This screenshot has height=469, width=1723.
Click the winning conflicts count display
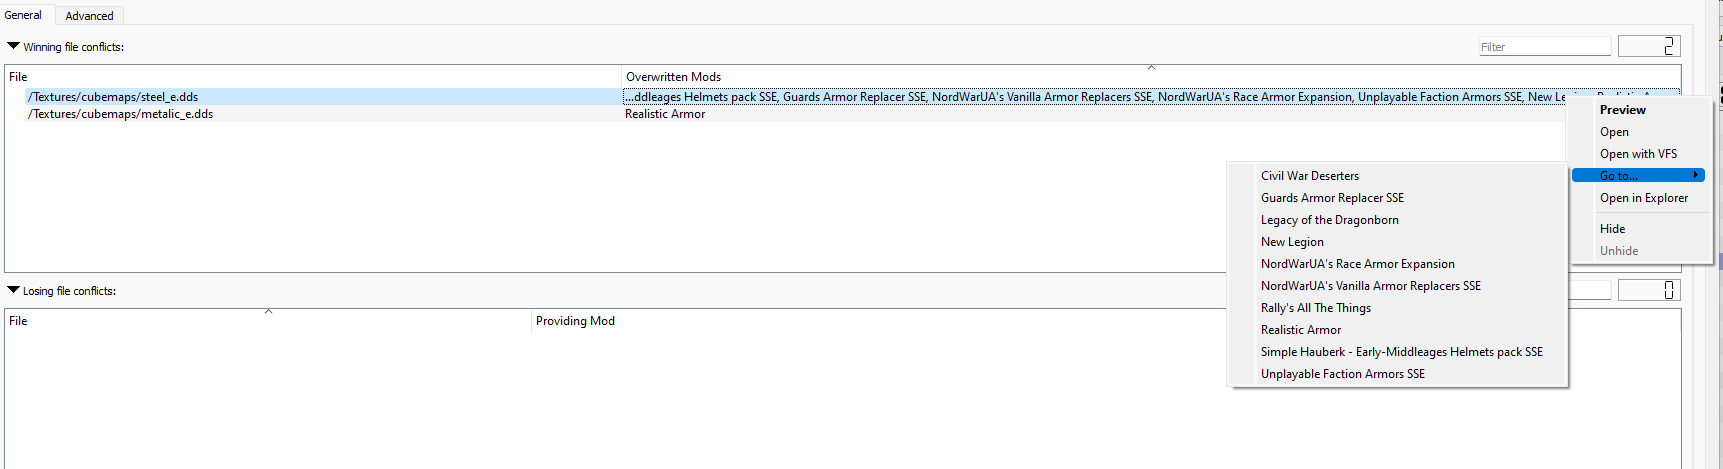click(x=1648, y=46)
